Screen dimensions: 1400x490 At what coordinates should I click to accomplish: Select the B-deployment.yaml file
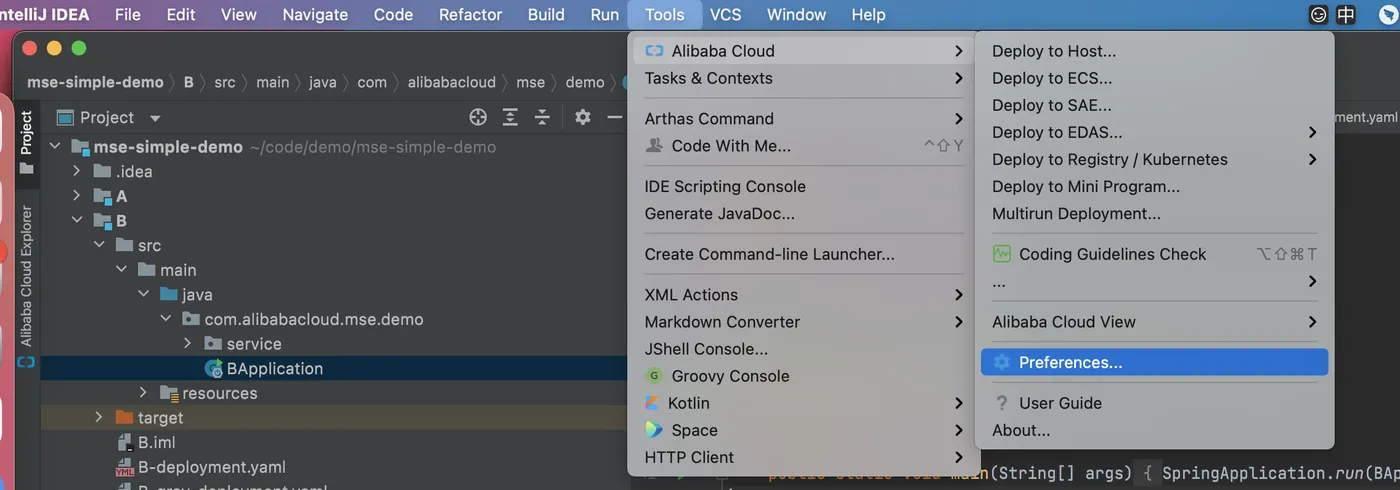click(x=211, y=467)
